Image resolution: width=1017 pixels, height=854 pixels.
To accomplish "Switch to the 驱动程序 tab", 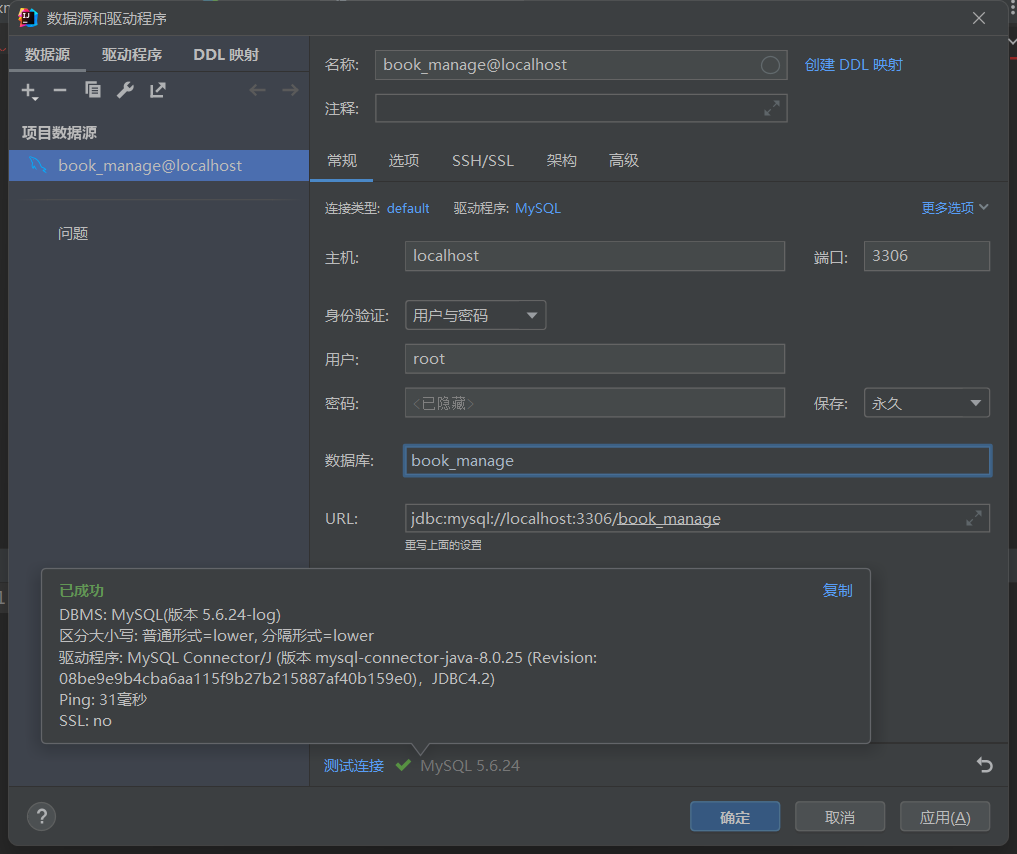I will click(132, 54).
